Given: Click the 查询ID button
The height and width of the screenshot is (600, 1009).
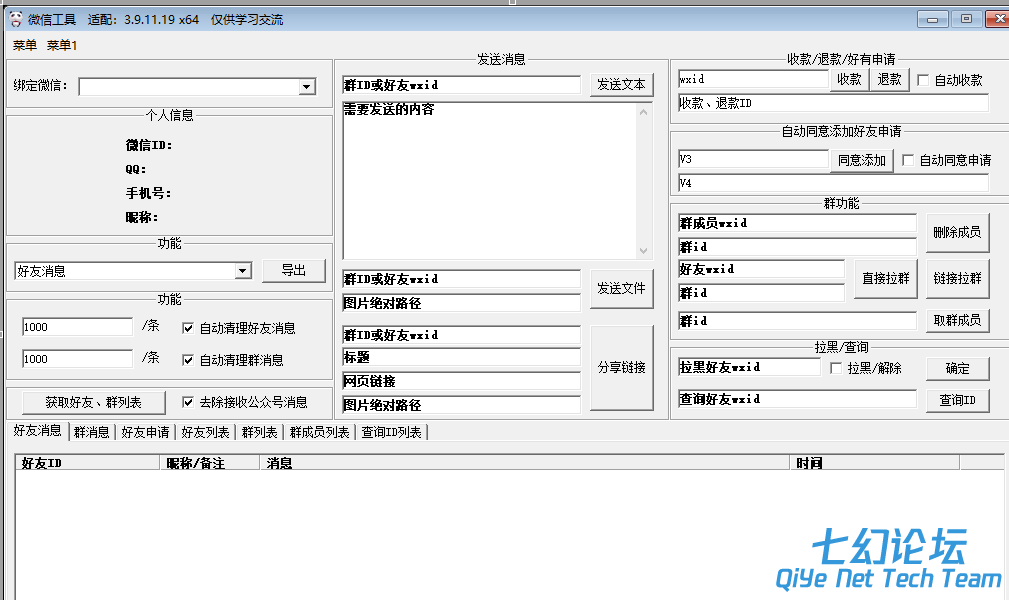Looking at the screenshot, I should pyautogui.click(x=957, y=400).
